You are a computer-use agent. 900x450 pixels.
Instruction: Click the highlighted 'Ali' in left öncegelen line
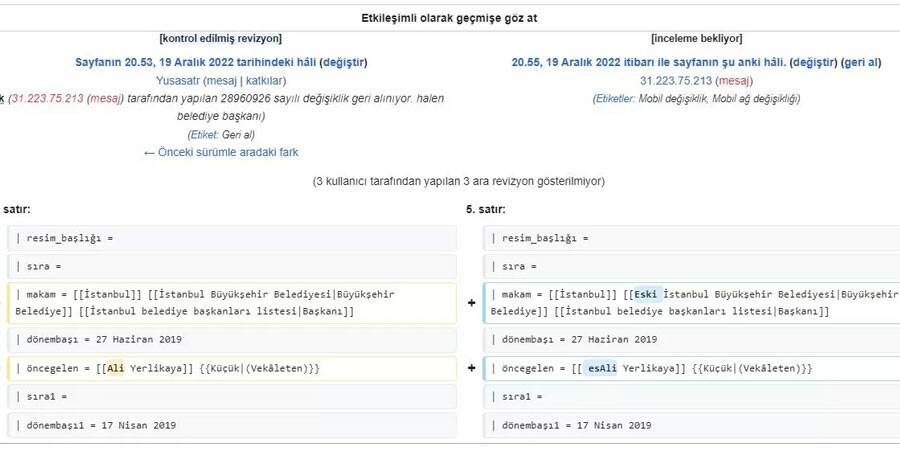115,368
